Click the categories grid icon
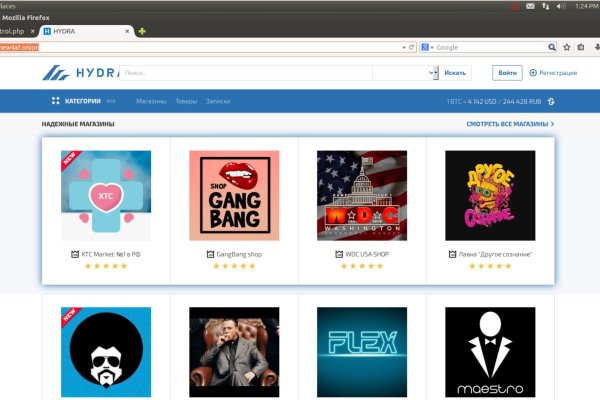 click(x=56, y=101)
